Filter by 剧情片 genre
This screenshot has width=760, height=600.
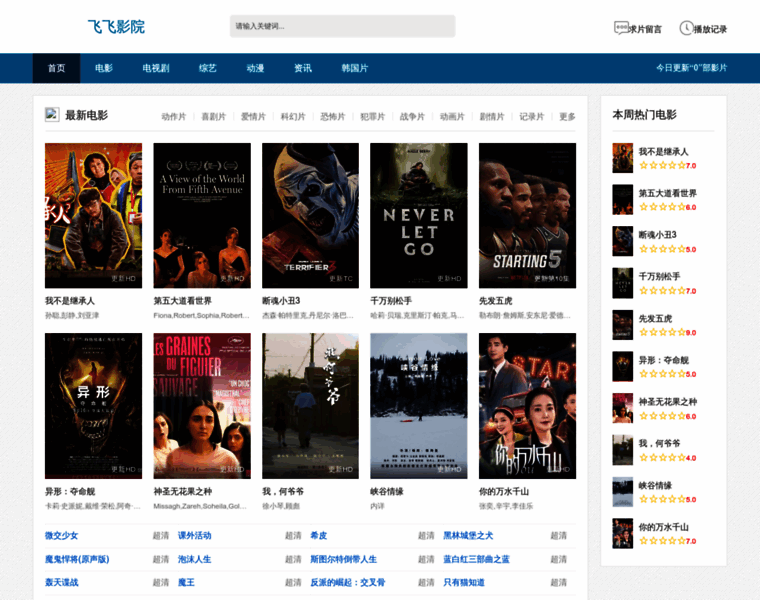tap(491, 116)
